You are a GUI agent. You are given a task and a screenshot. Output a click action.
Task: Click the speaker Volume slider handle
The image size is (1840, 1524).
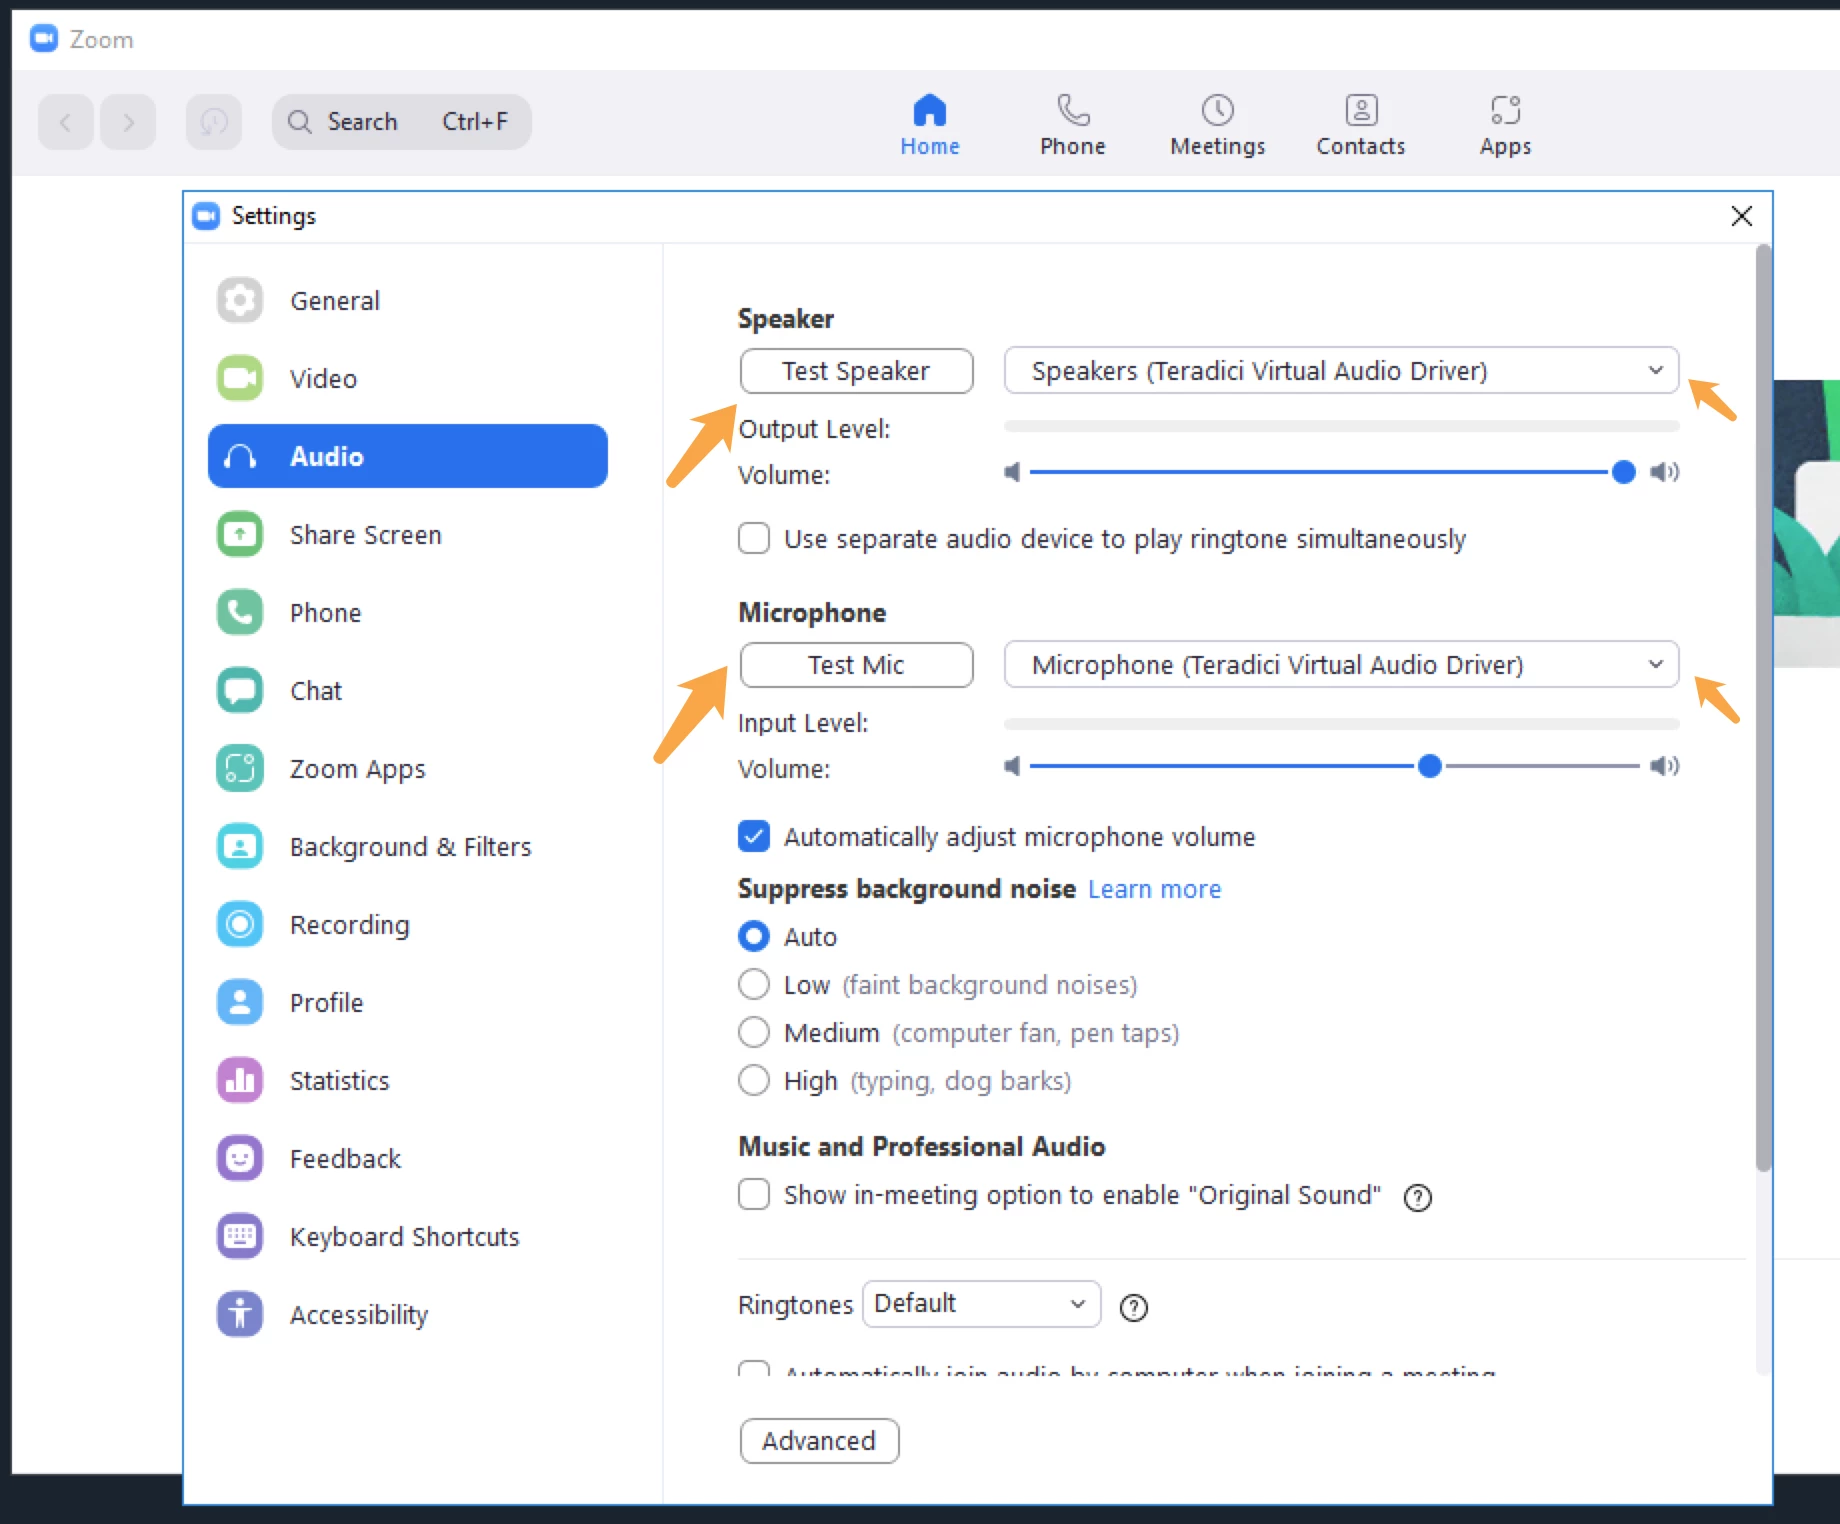pyautogui.click(x=1624, y=472)
